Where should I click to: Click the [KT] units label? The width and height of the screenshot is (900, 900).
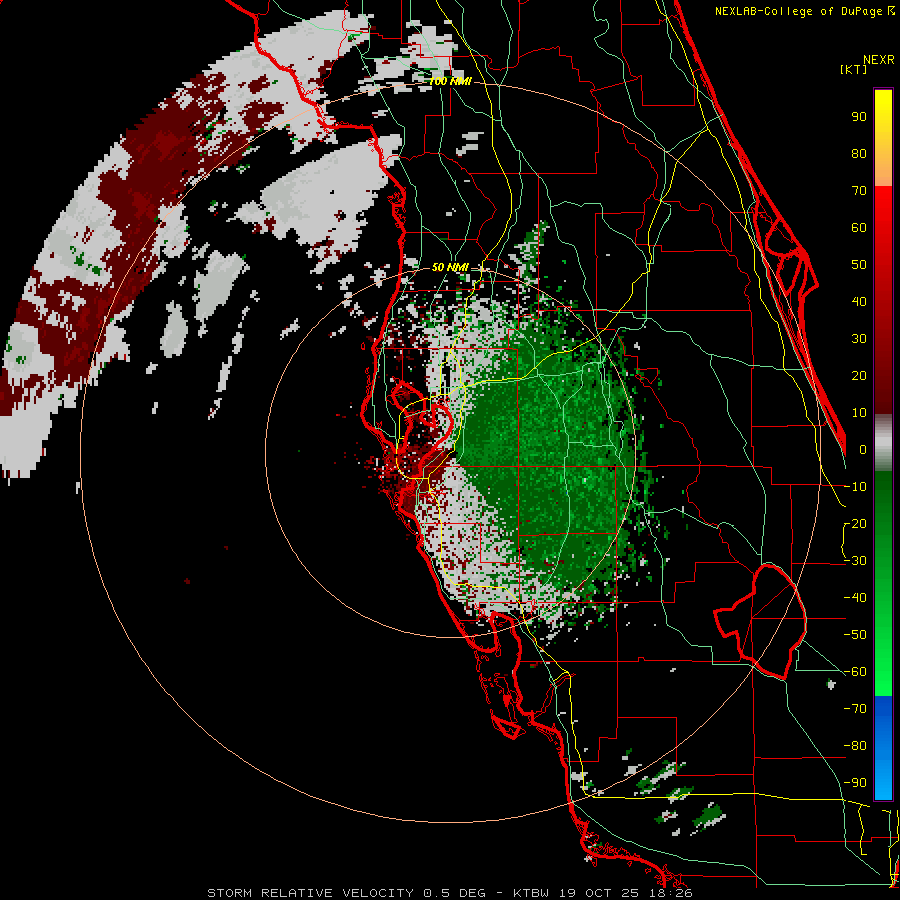pos(853,69)
